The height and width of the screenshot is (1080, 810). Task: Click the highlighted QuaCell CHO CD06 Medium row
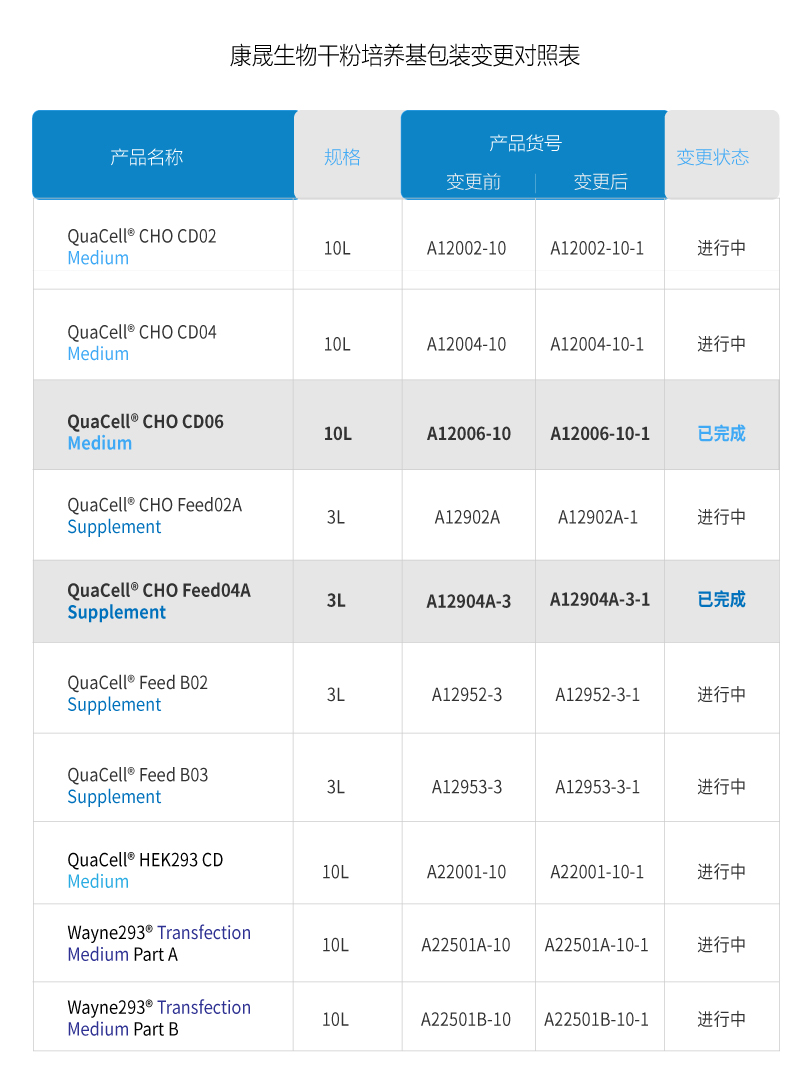point(406,425)
